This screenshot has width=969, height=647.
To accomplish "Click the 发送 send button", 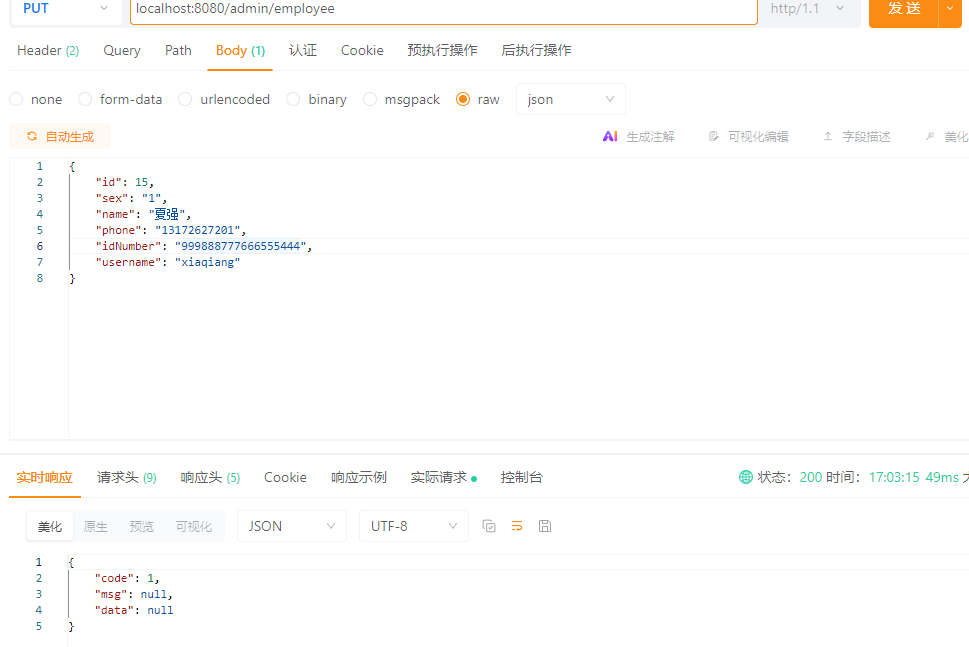I will coord(904,9).
